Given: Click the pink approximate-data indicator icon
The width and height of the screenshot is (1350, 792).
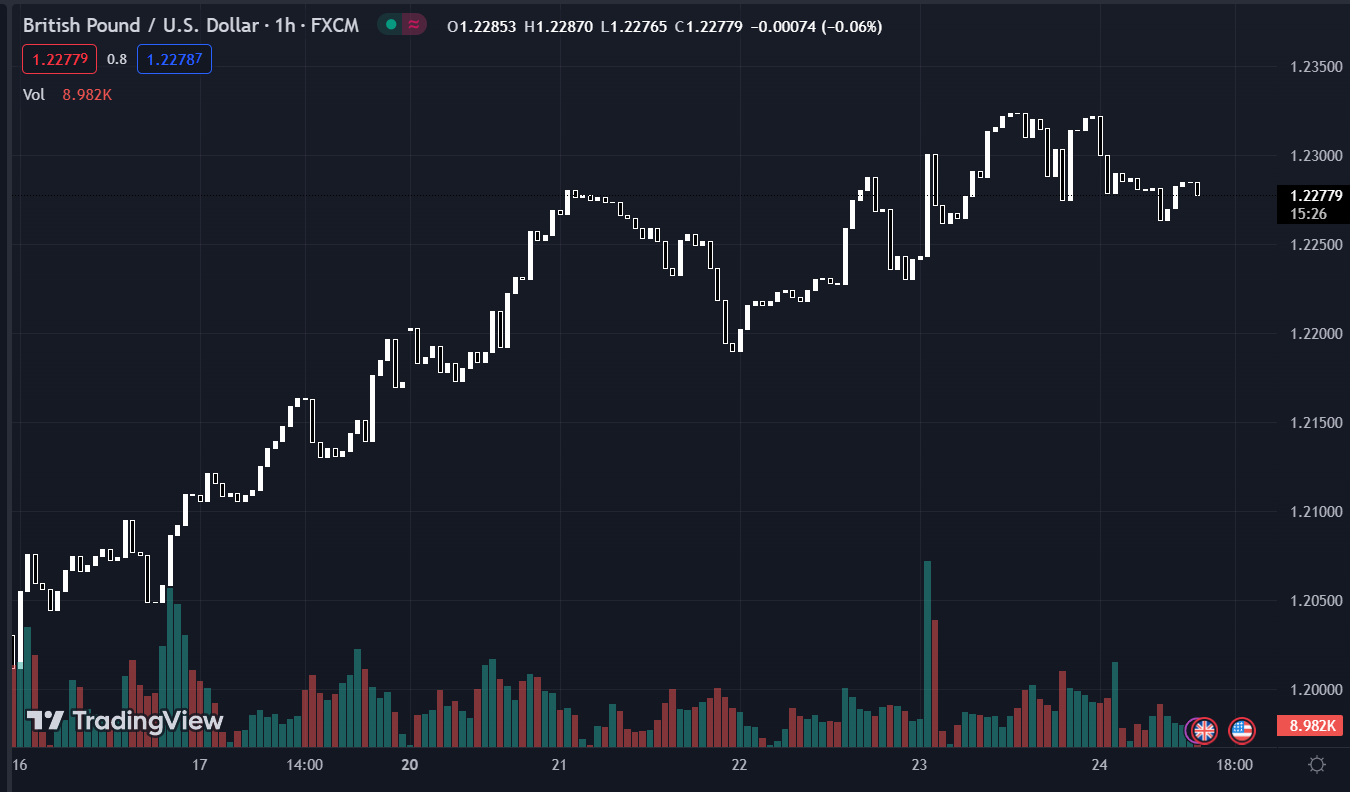Looking at the screenshot, I should pyautogui.click(x=413, y=25).
